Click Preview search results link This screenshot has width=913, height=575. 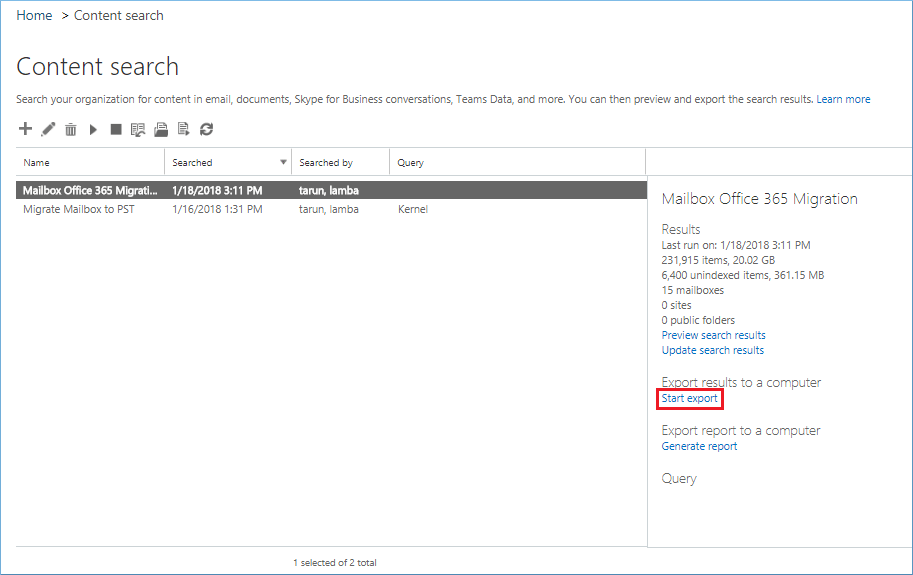click(x=713, y=335)
